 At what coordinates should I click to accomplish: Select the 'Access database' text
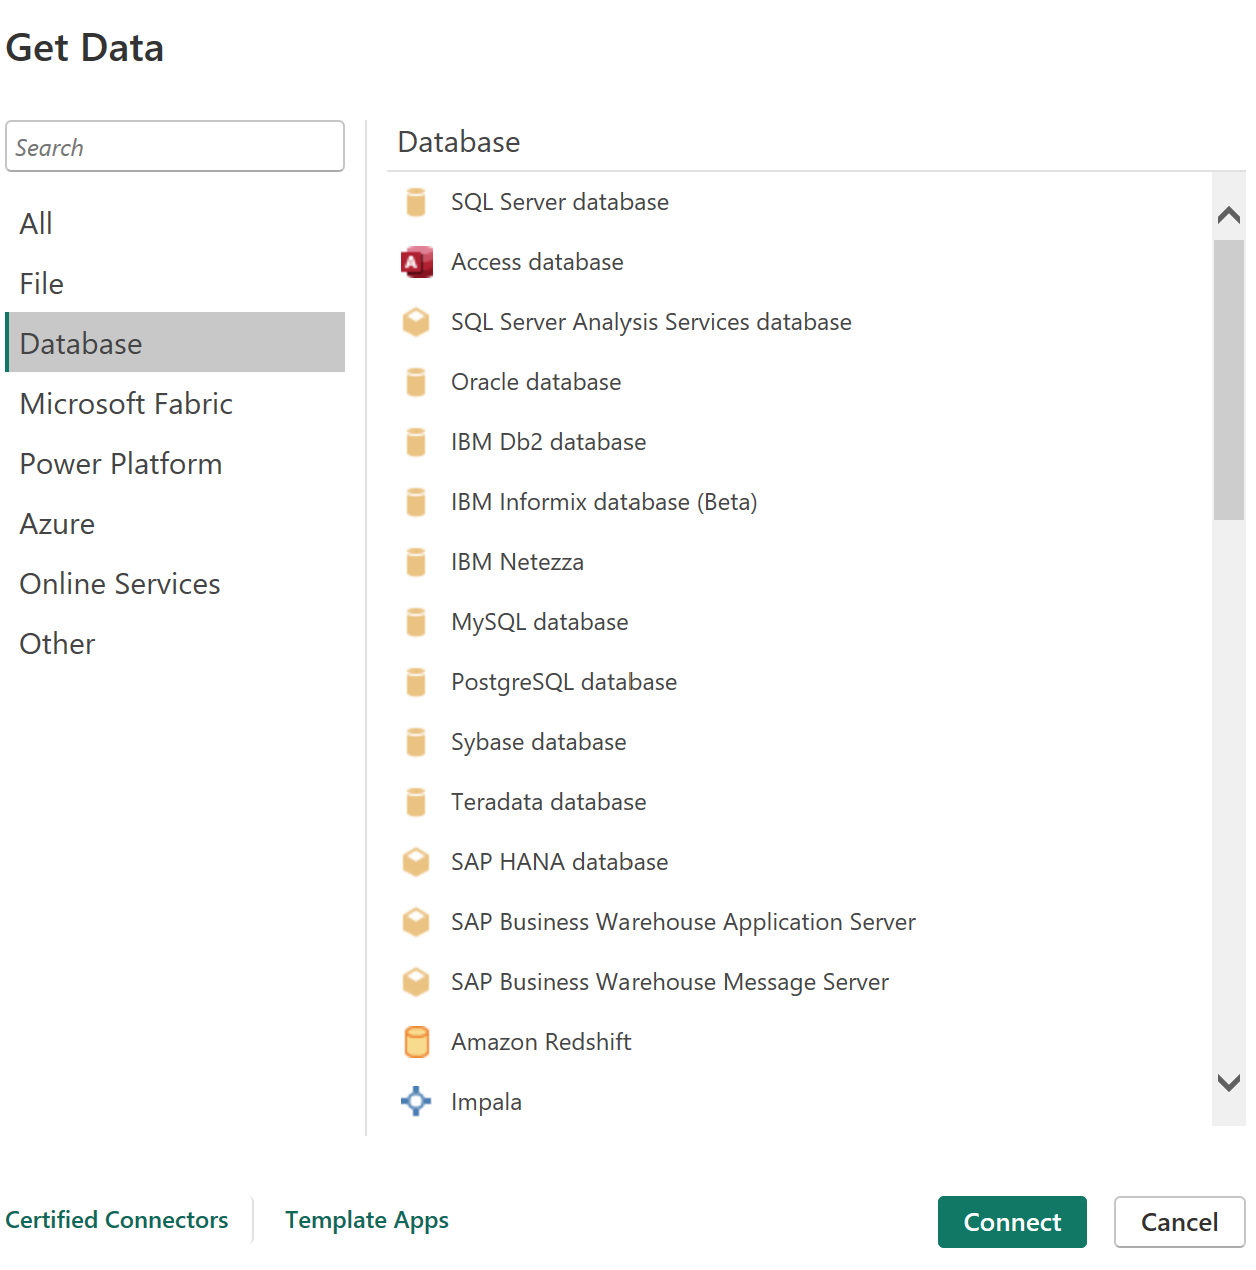tap(537, 262)
